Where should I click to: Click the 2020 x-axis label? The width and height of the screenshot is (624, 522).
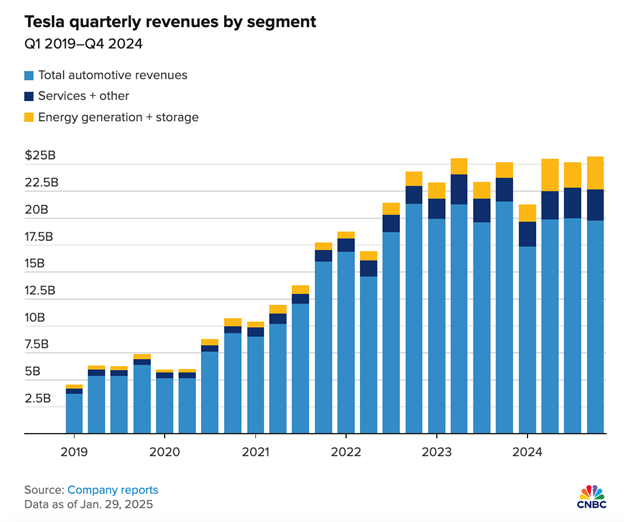[164, 452]
